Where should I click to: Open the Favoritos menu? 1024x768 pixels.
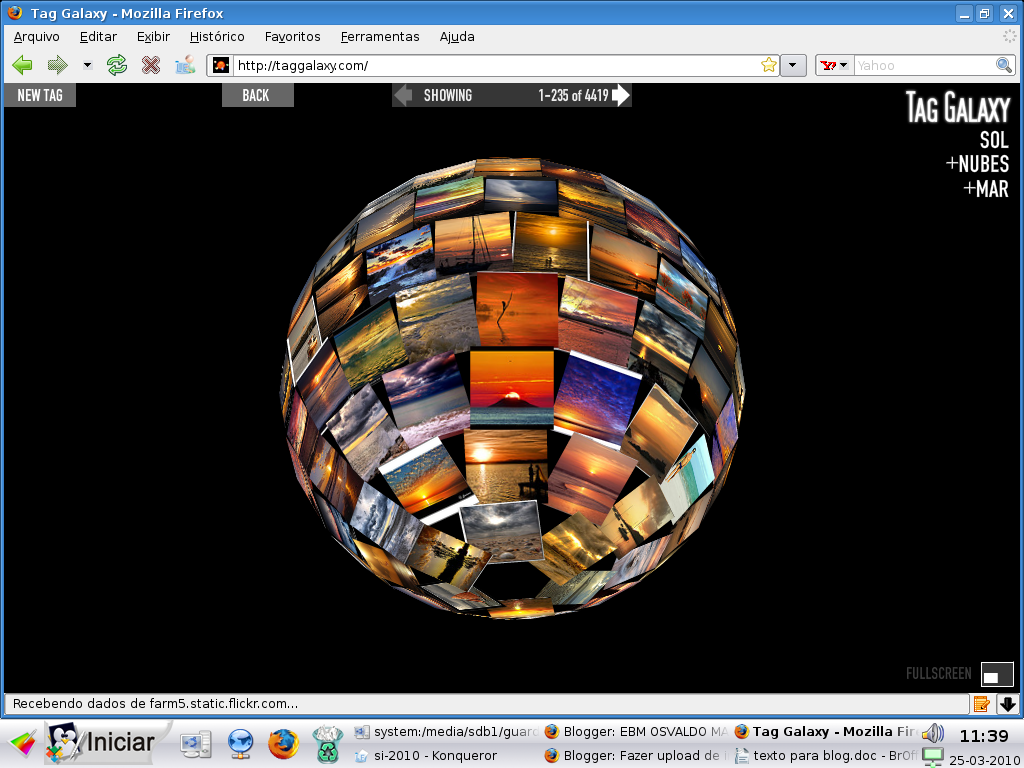pos(293,37)
